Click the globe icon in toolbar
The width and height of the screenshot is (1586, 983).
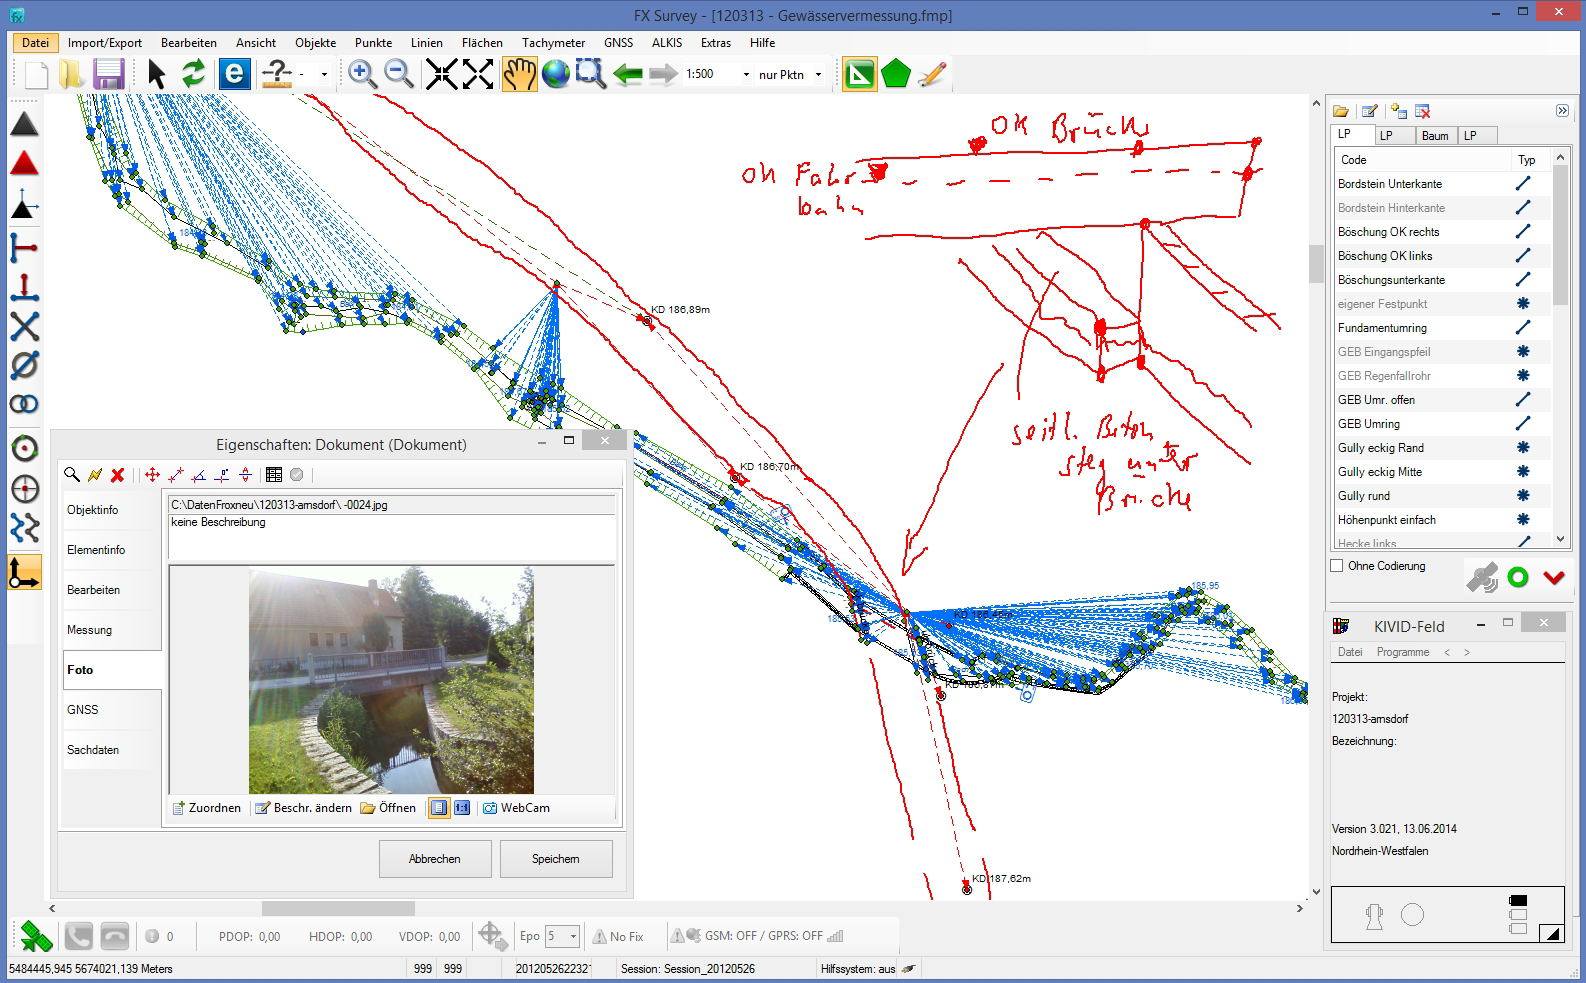pyautogui.click(x=555, y=75)
